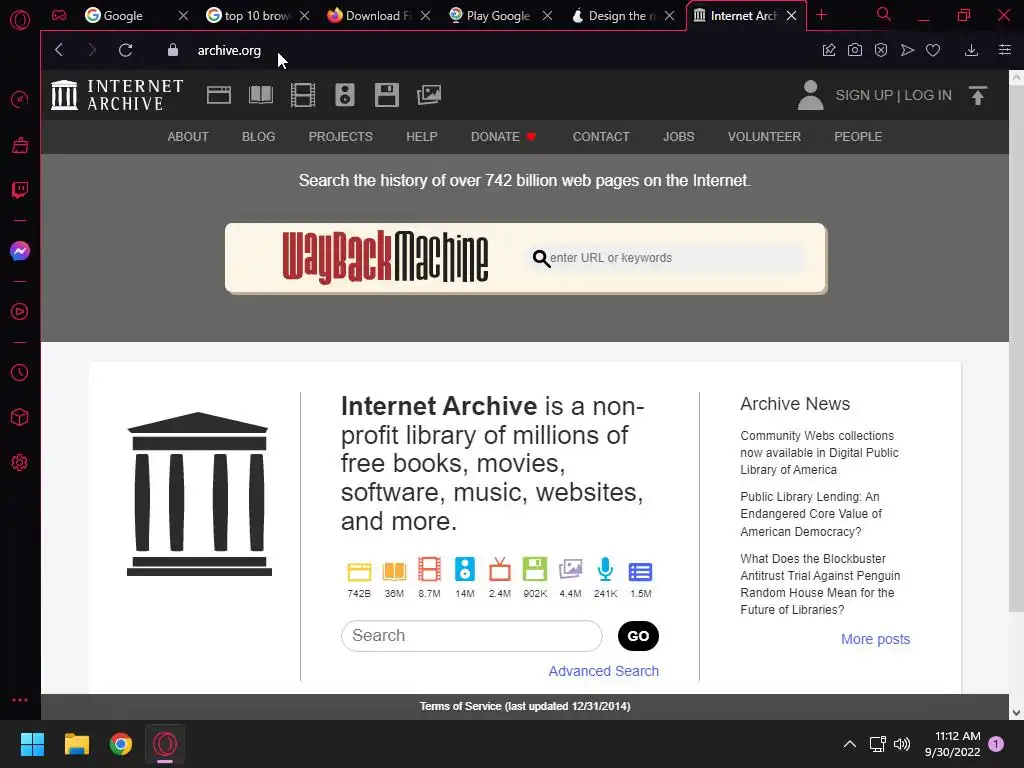Viewport: 1024px width, 768px height.
Task: Focus the Archive Search box
Action: 472,635
